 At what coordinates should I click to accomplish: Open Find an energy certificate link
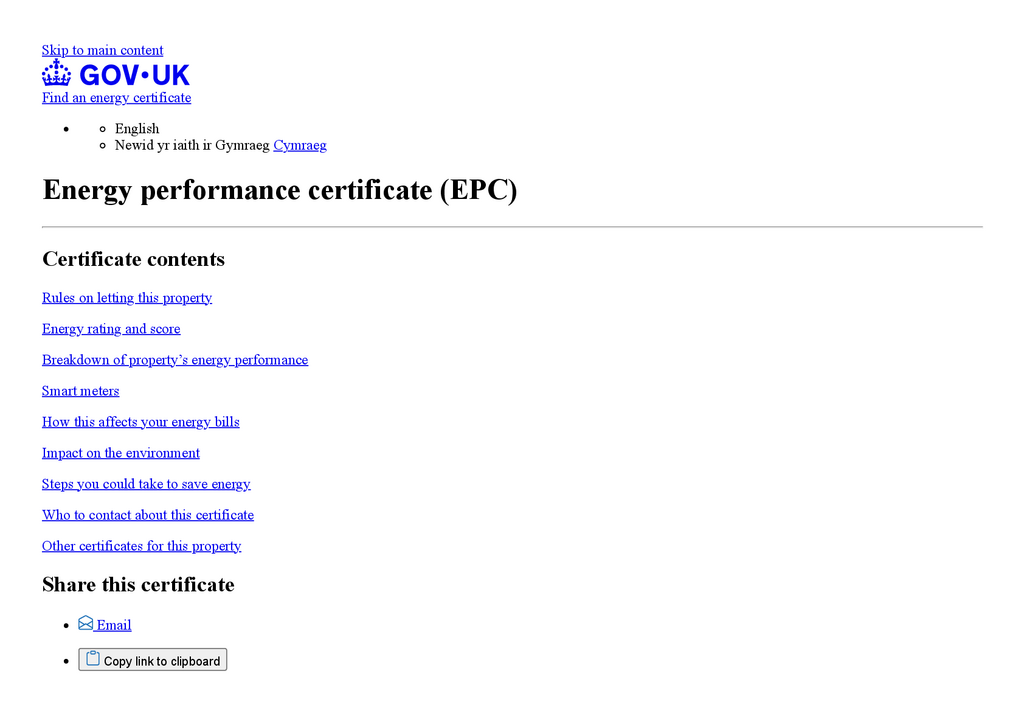coord(116,98)
